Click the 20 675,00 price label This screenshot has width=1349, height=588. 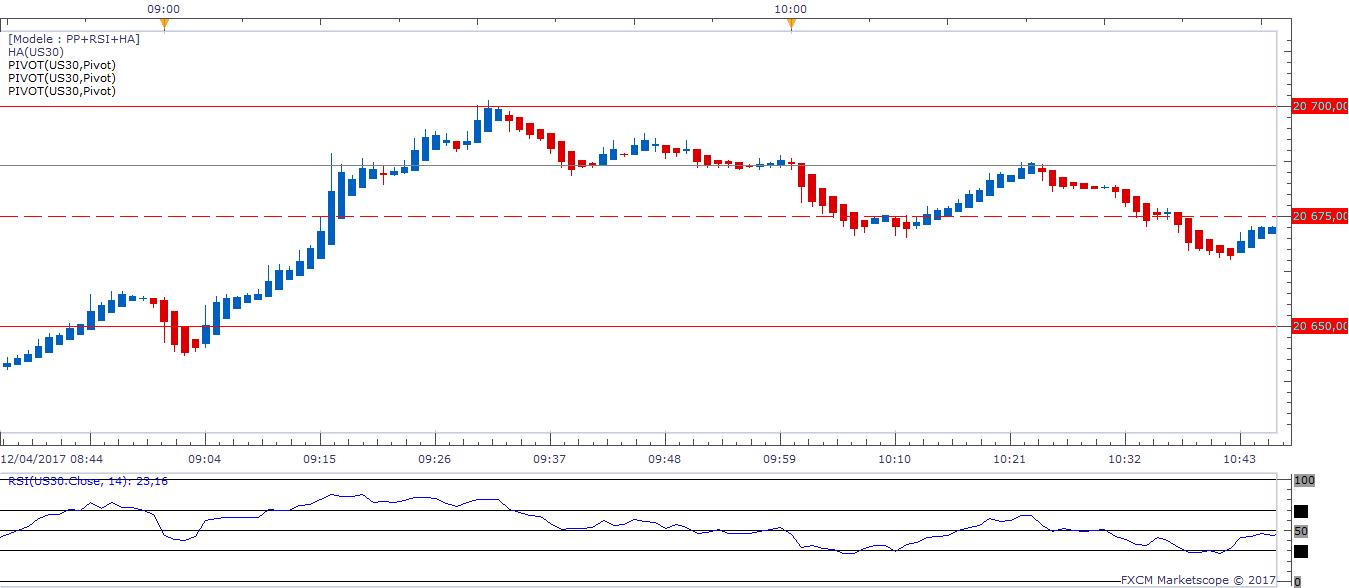pyautogui.click(x=1319, y=216)
